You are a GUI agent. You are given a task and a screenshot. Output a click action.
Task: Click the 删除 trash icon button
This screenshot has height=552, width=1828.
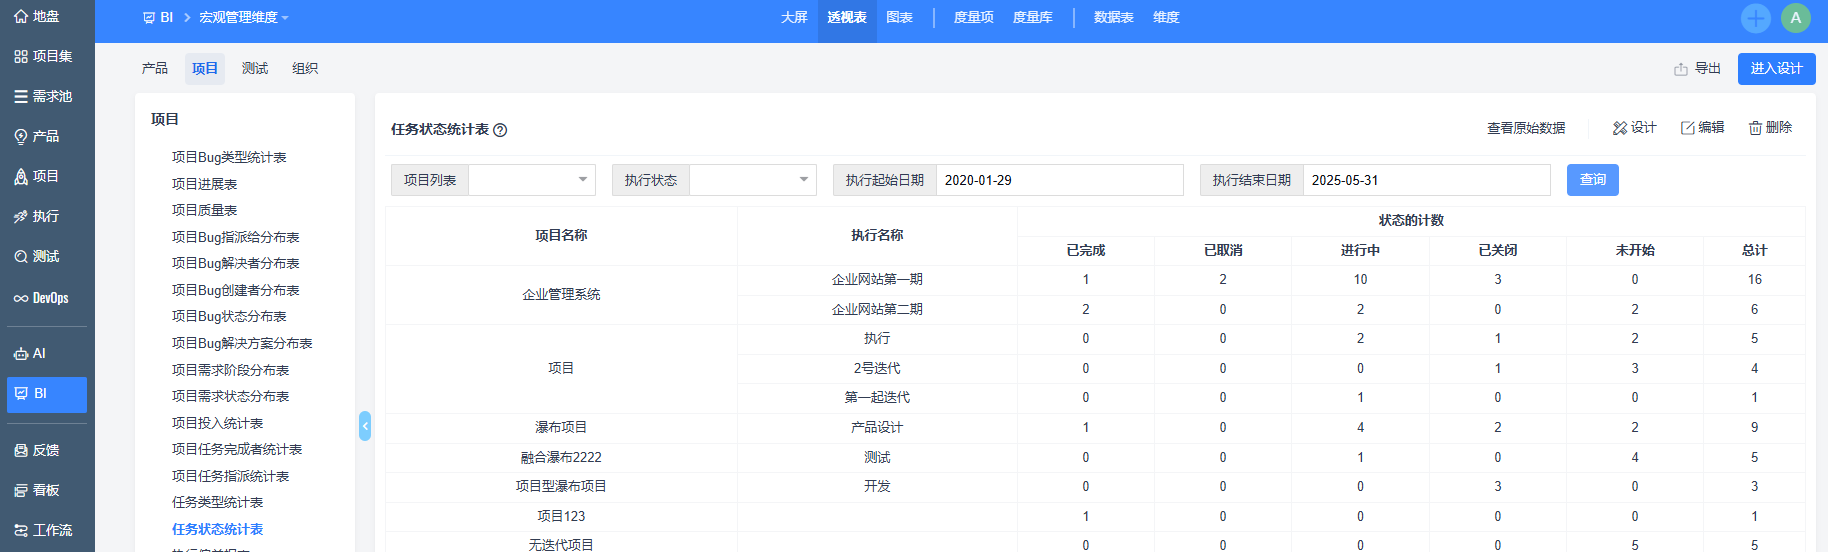click(1770, 128)
